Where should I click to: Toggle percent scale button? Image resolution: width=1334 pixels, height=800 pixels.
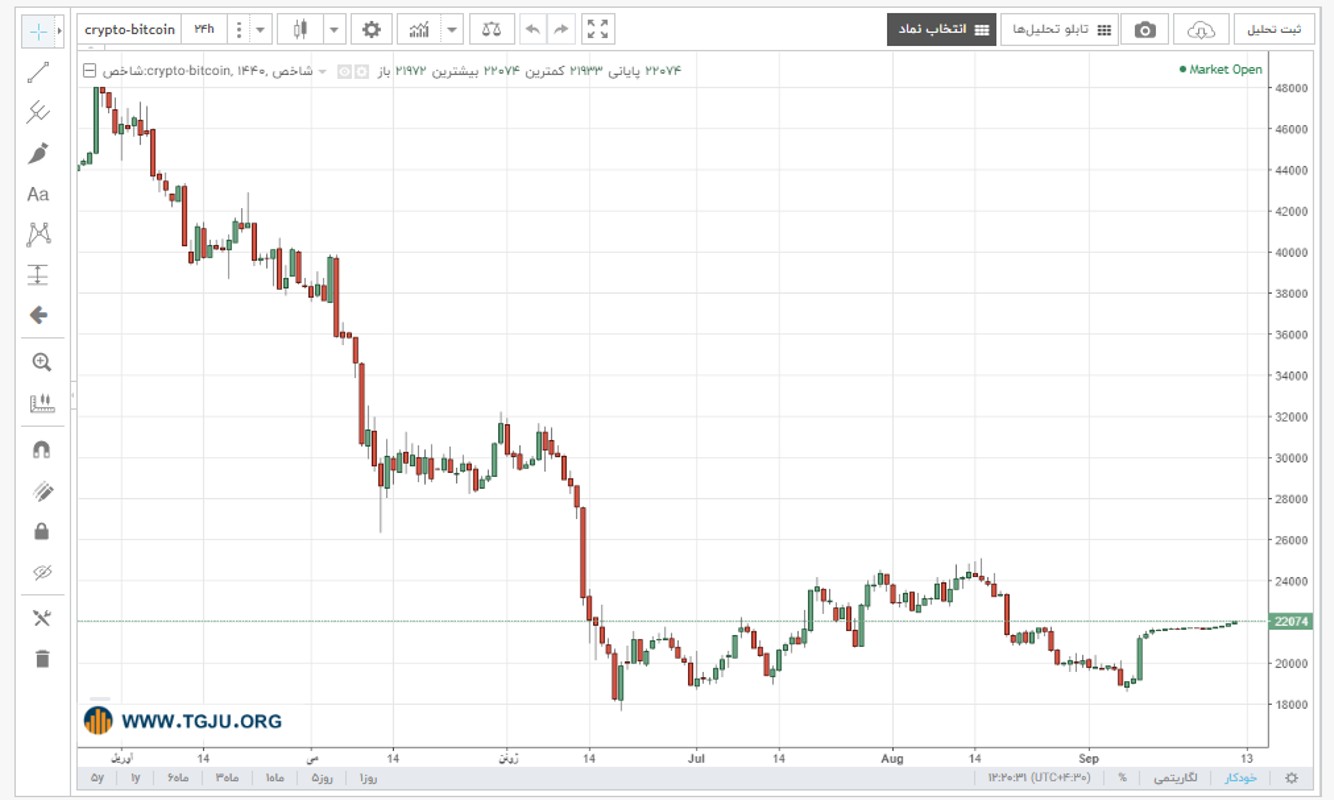[1122, 777]
